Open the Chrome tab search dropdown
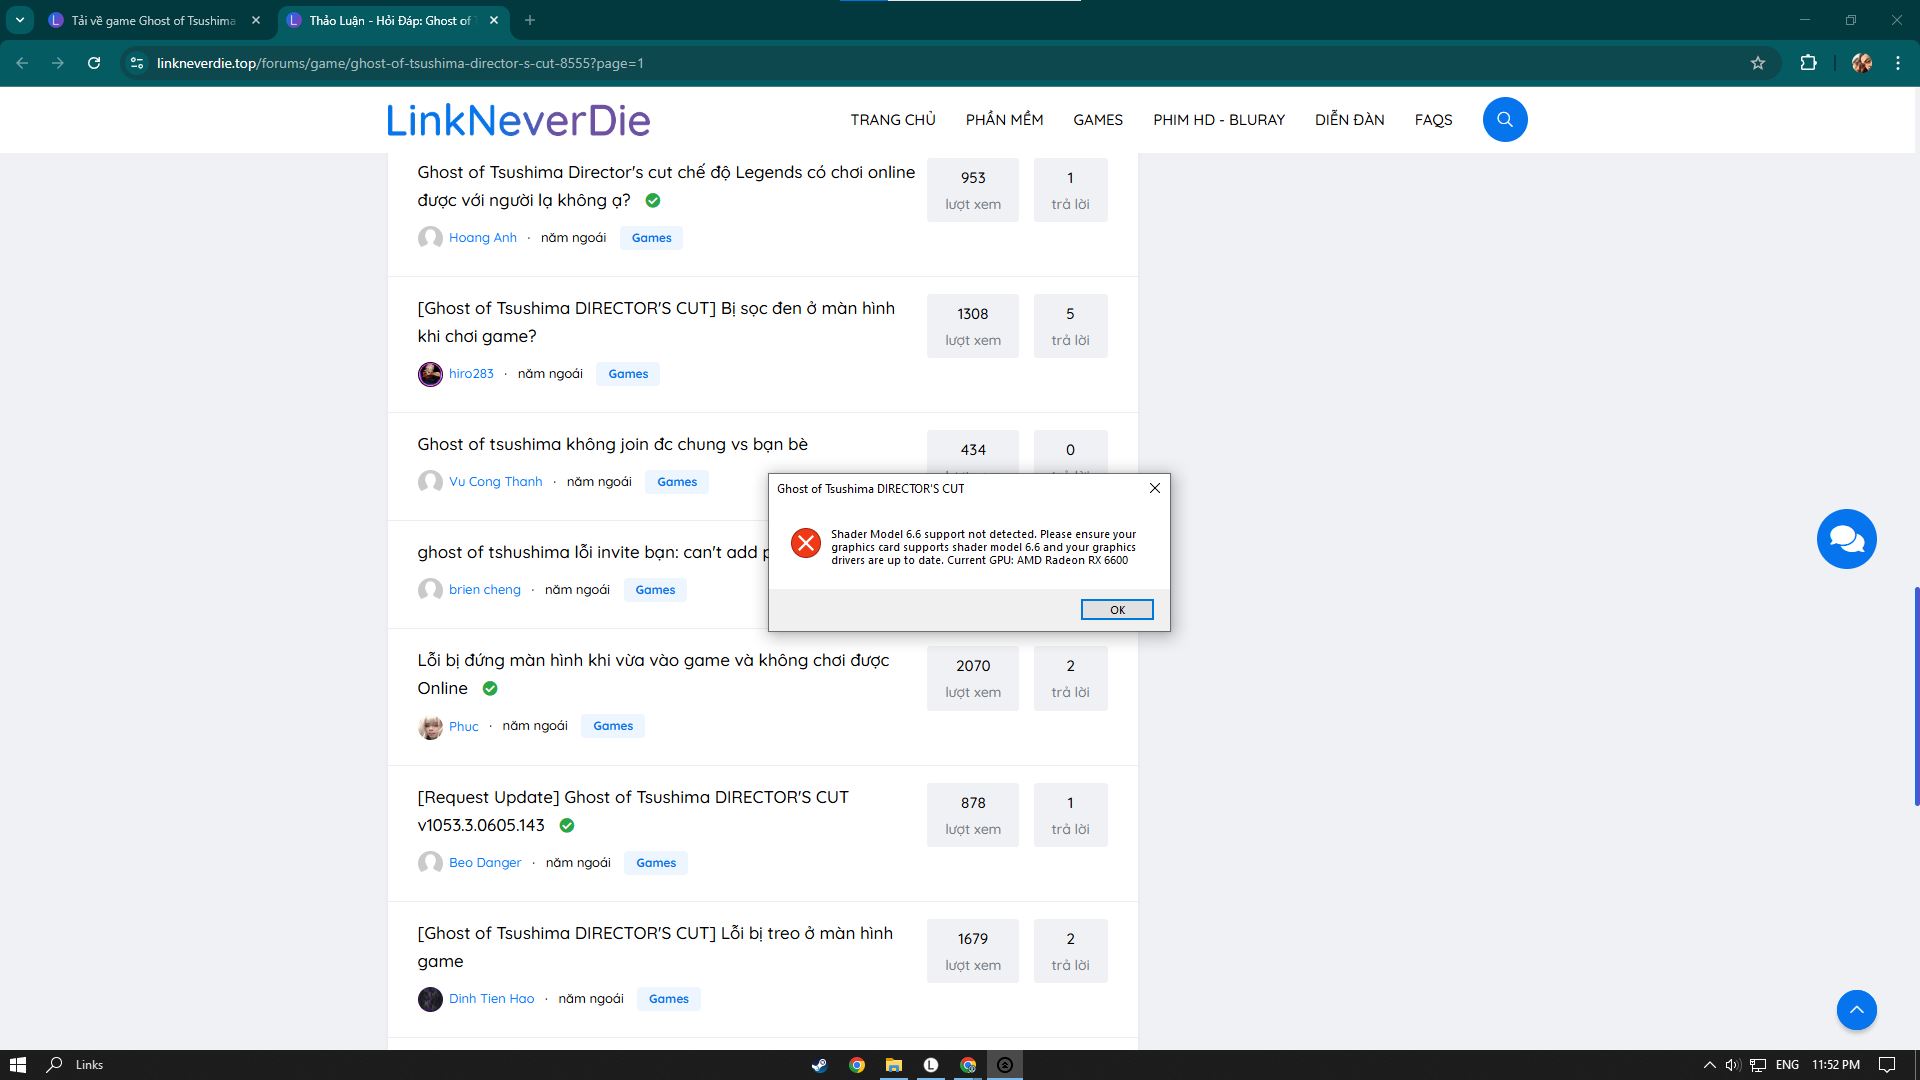1920x1080 pixels. (22, 19)
